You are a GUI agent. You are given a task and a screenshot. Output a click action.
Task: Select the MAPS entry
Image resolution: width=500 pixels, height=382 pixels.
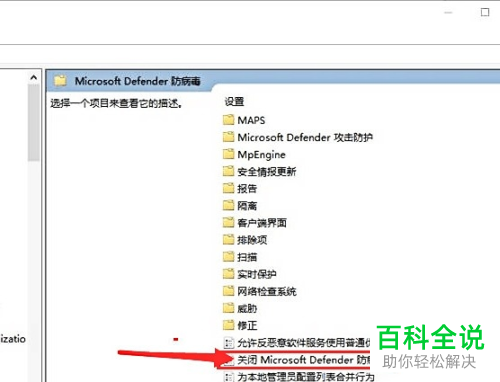tap(251, 120)
